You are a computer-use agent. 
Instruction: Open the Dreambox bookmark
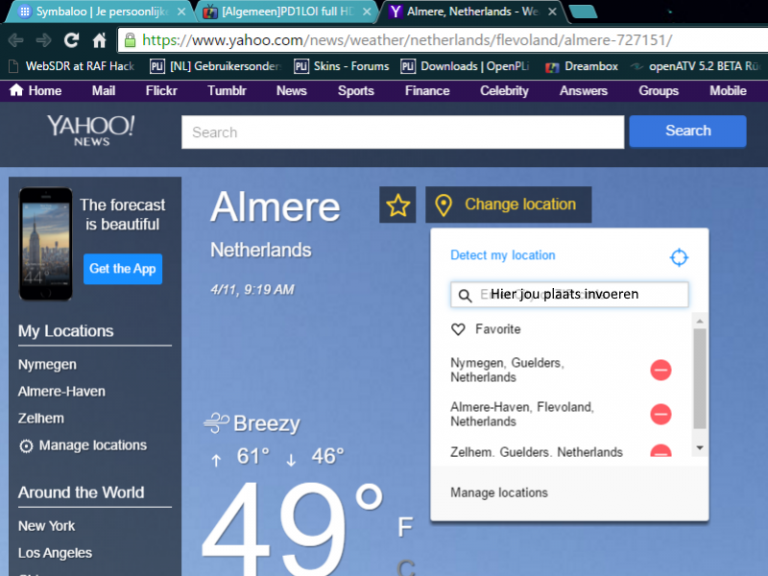tap(582, 66)
